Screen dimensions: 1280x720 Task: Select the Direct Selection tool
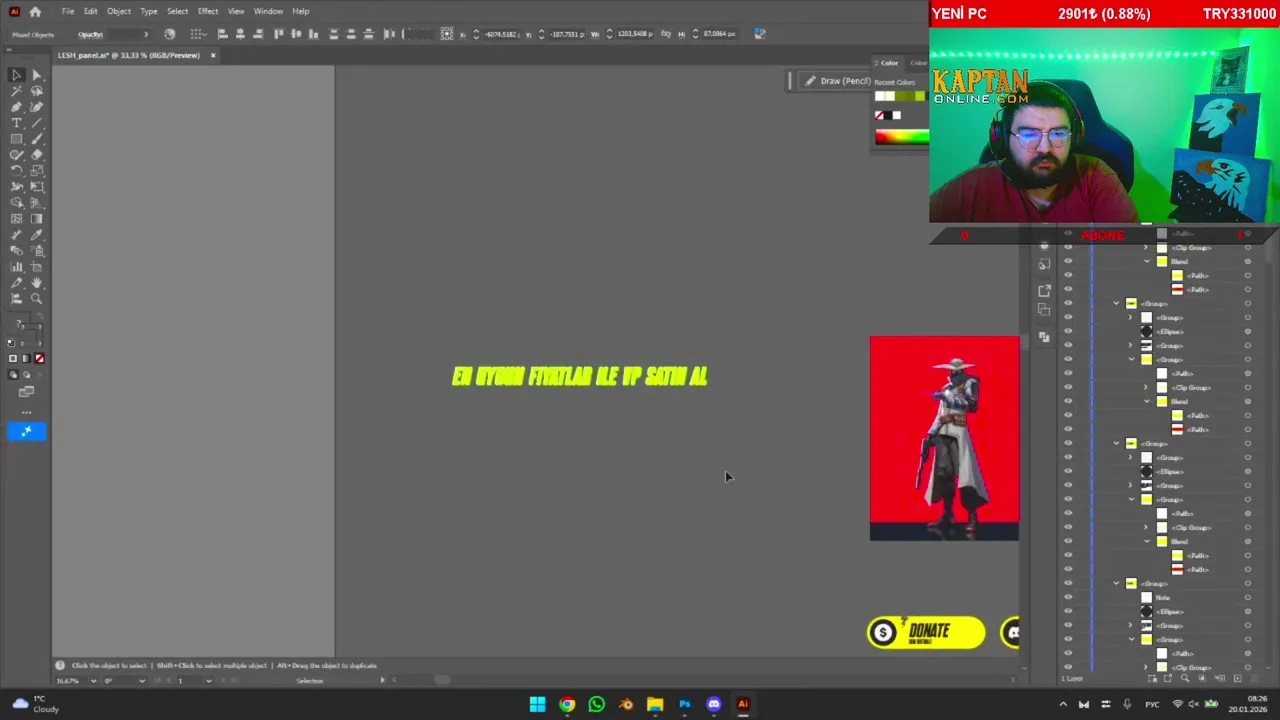(x=37, y=75)
